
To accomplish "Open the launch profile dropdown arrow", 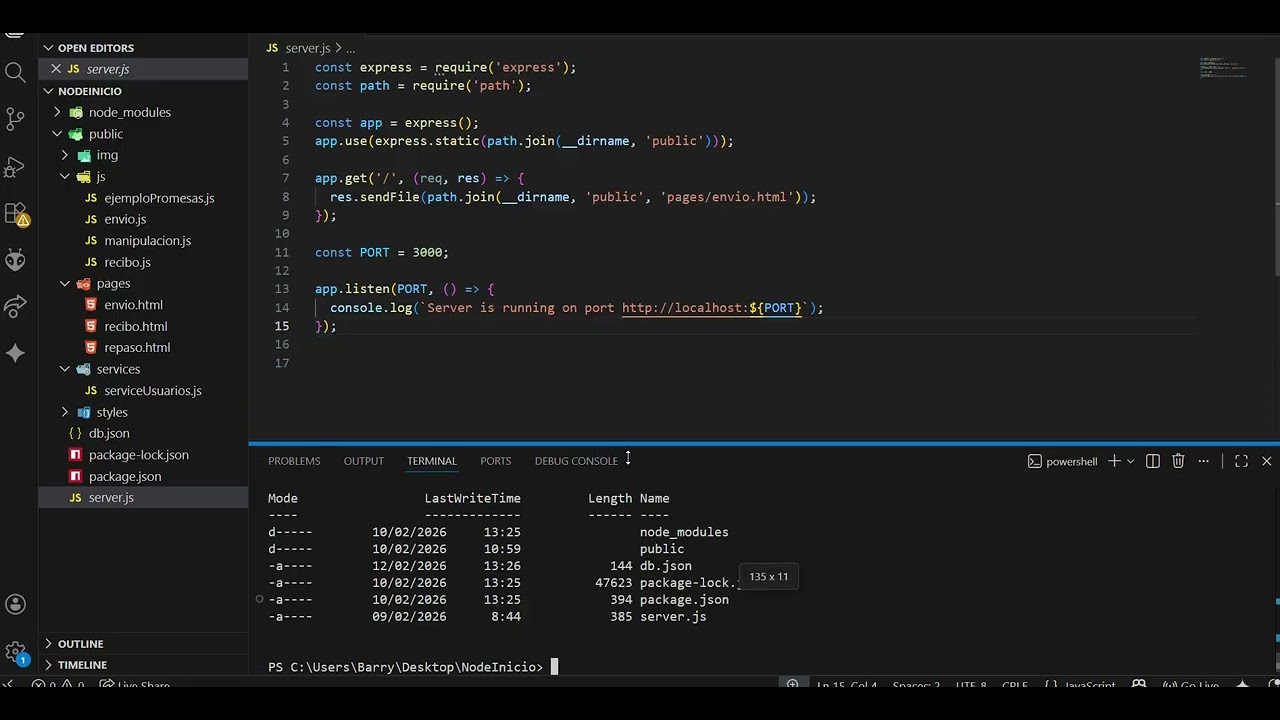I will point(1131,461).
